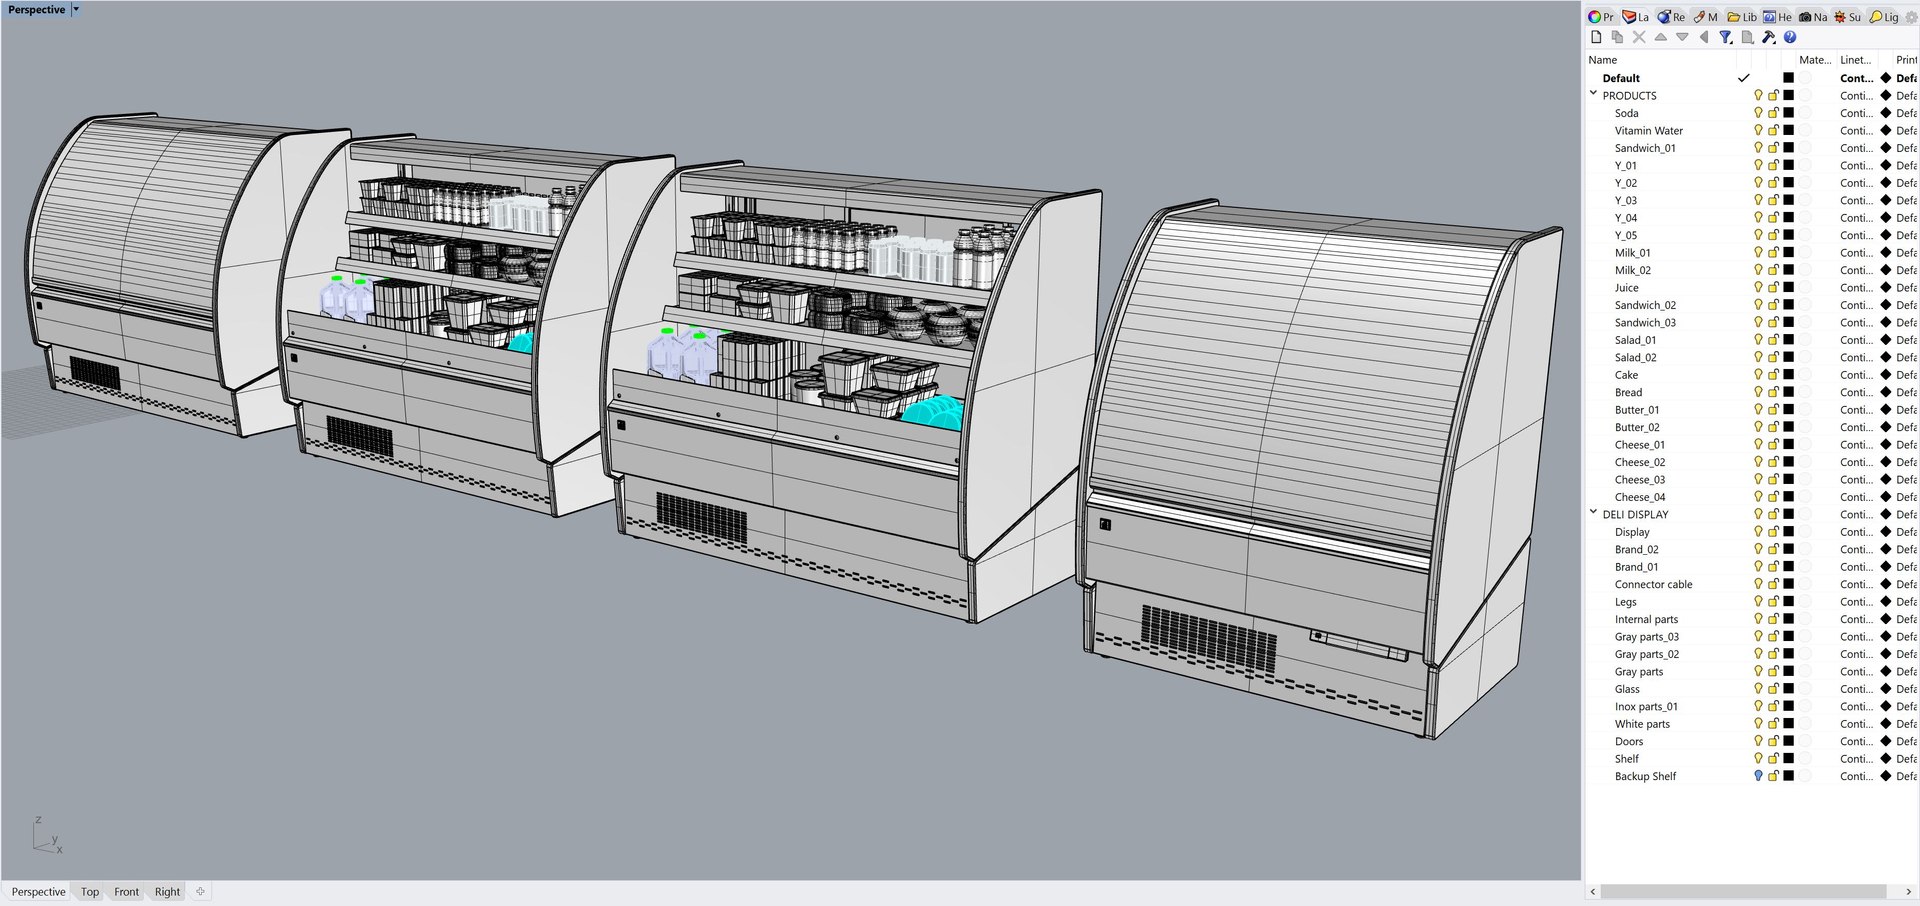Click the Perspective viewport title label

pyautogui.click(x=36, y=9)
